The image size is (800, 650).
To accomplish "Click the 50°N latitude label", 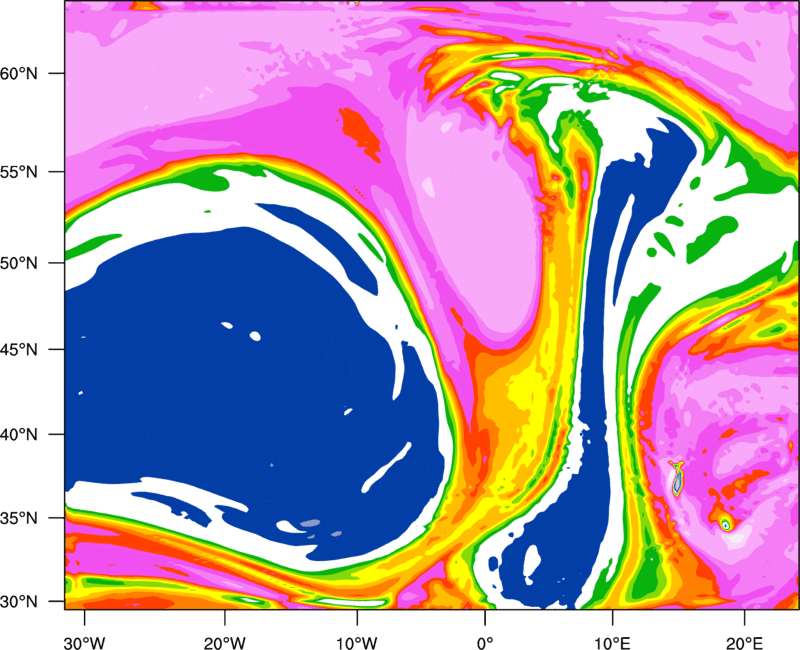I will click(x=19, y=263).
